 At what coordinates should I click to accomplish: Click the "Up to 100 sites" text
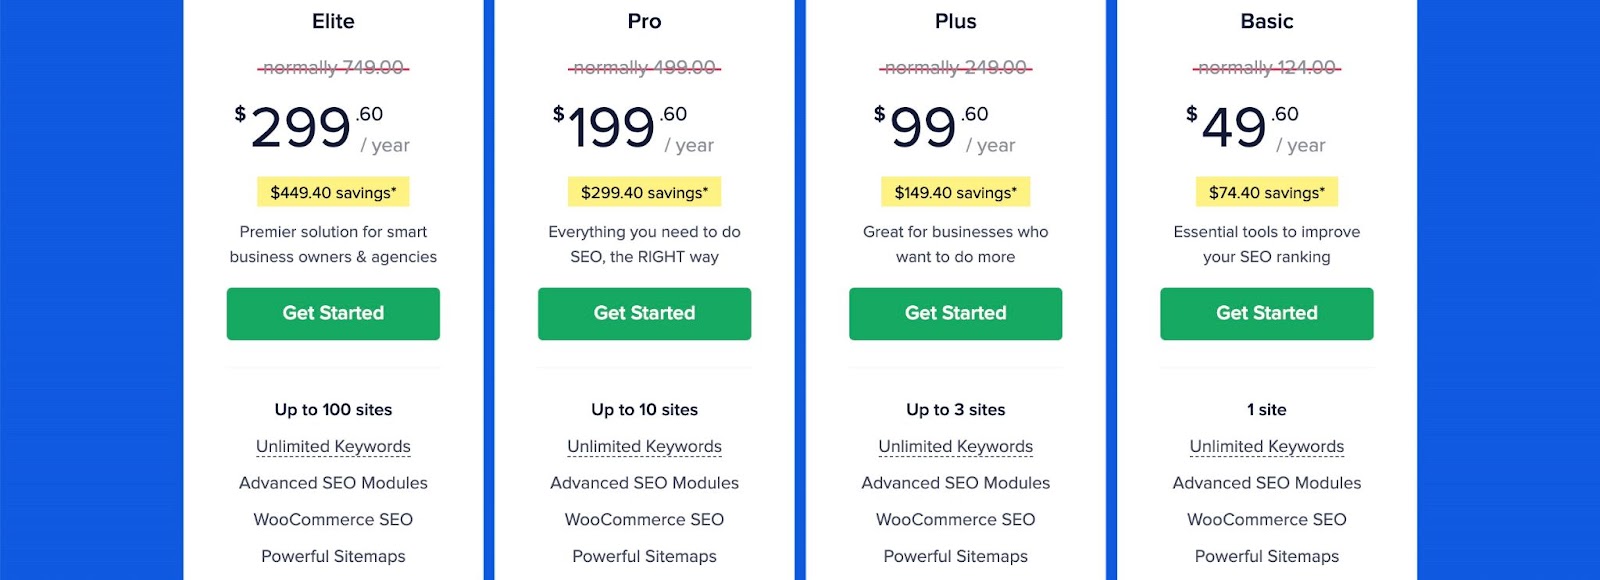[x=333, y=409]
